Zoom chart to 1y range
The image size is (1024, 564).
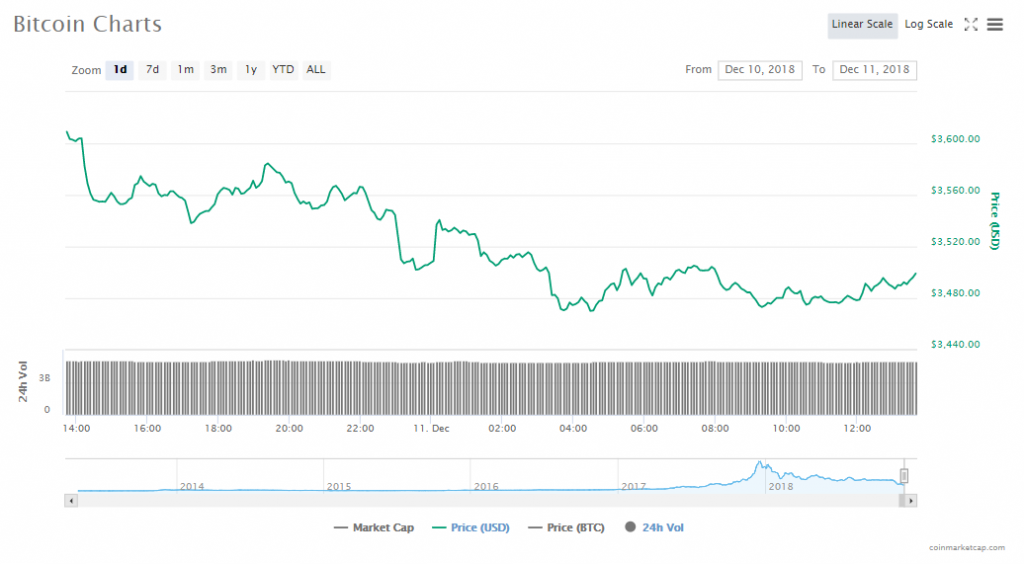[251, 70]
